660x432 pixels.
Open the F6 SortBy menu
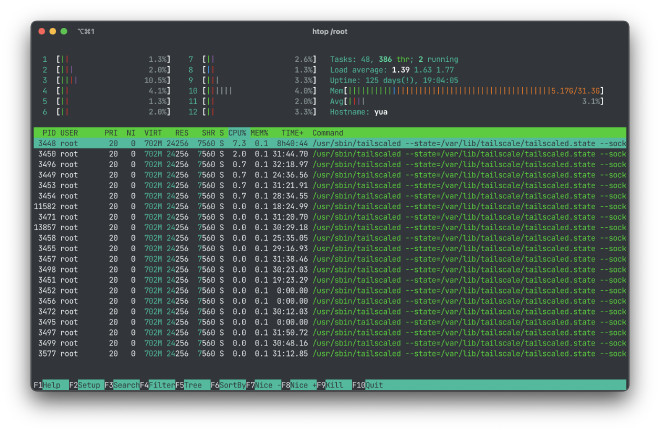232,384
